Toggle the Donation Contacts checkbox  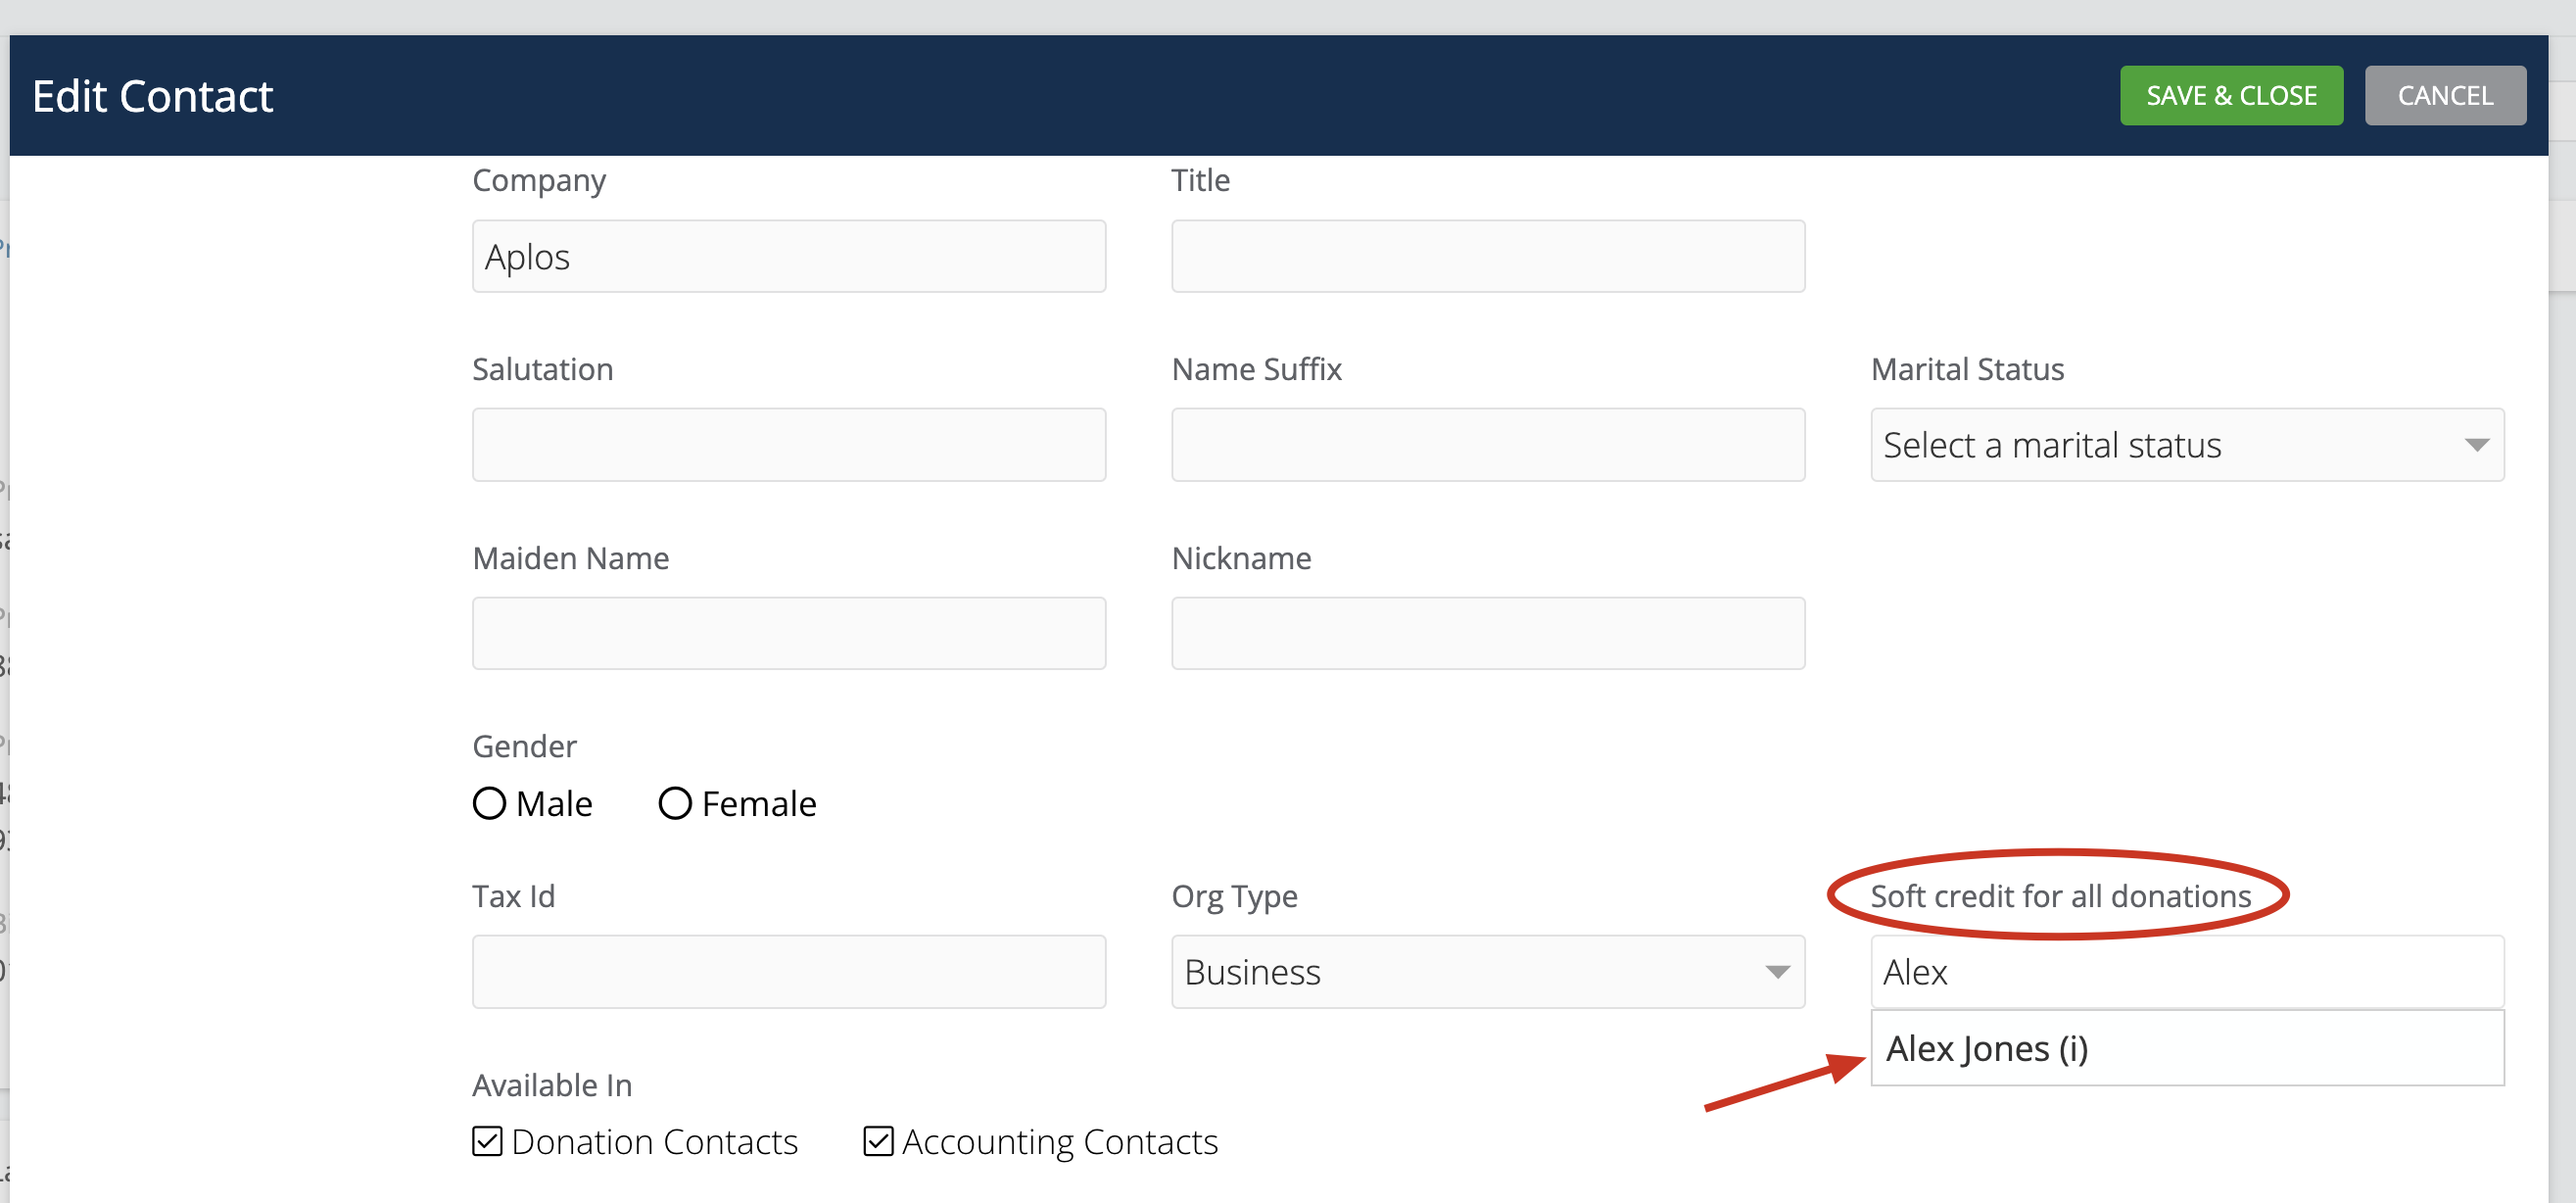pos(487,1141)
